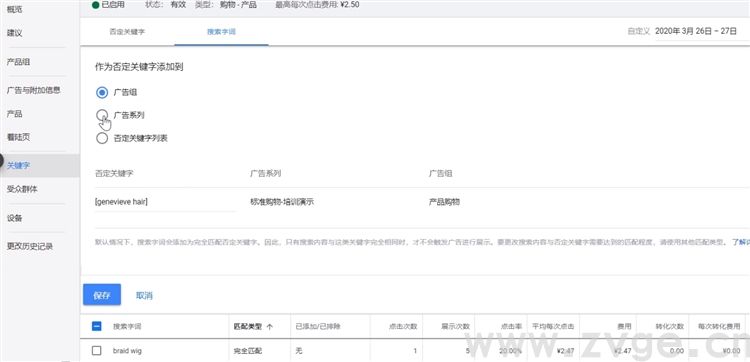Sort by 点击率 column header
Viewport: 750px width, 362px height.
pos(511,327)
